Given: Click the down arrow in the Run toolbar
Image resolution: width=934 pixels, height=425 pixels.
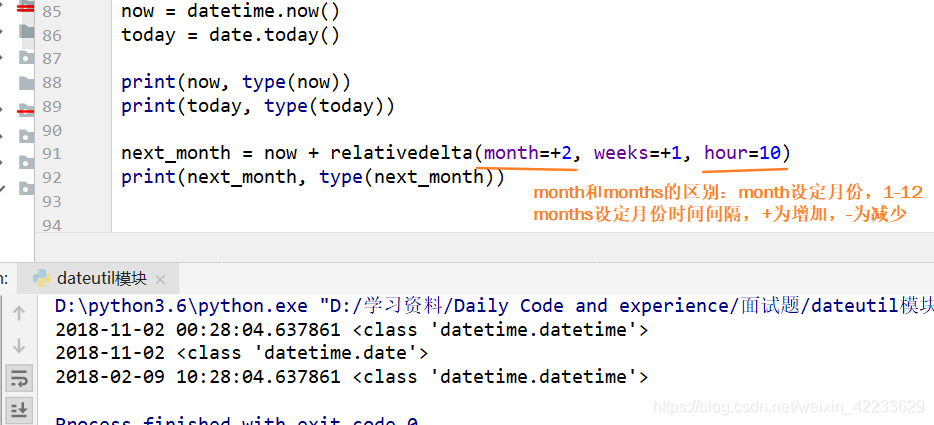Looking at the screenshot, I should pos(19,346).
